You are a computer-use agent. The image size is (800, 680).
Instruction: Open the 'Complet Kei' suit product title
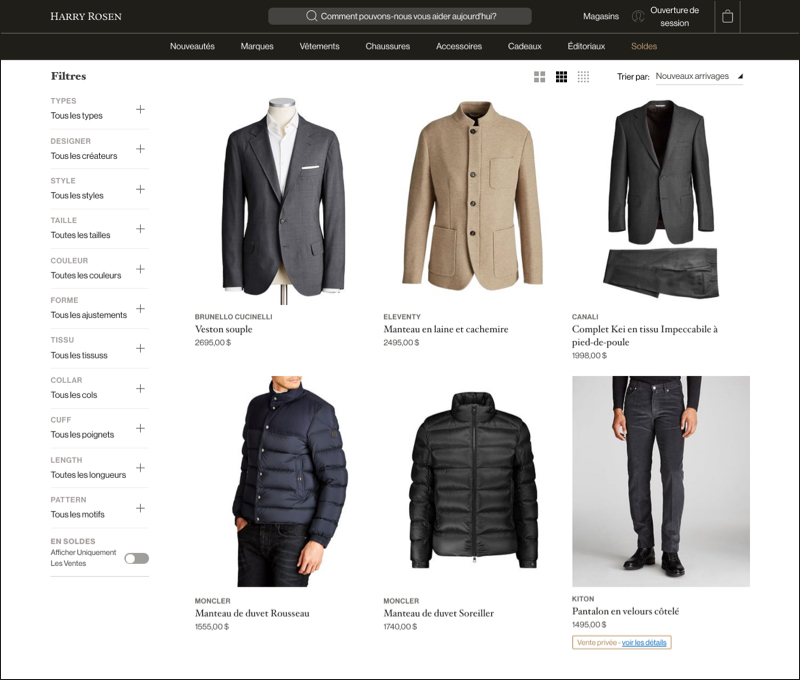[x=645, y=336]
